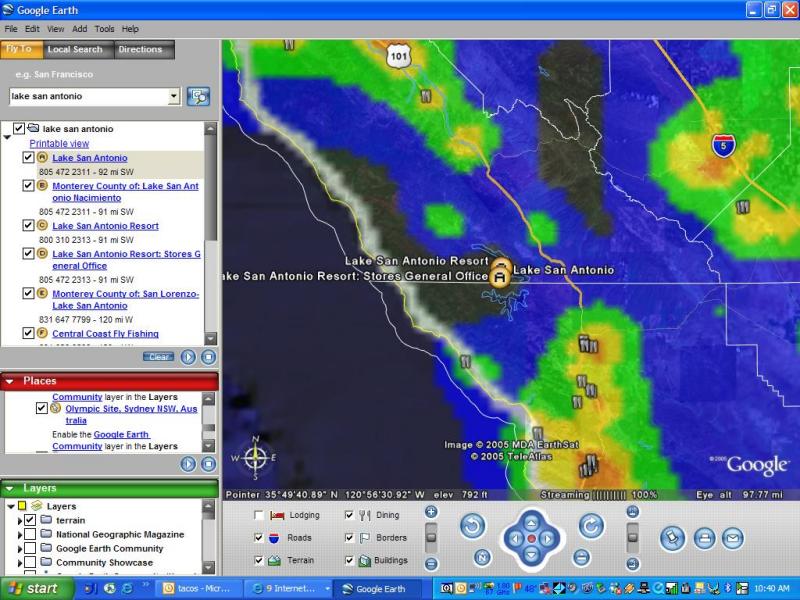Rotate the view counterclockwise
This screenshot has height=600, width=800.
[x=472, y=526]
